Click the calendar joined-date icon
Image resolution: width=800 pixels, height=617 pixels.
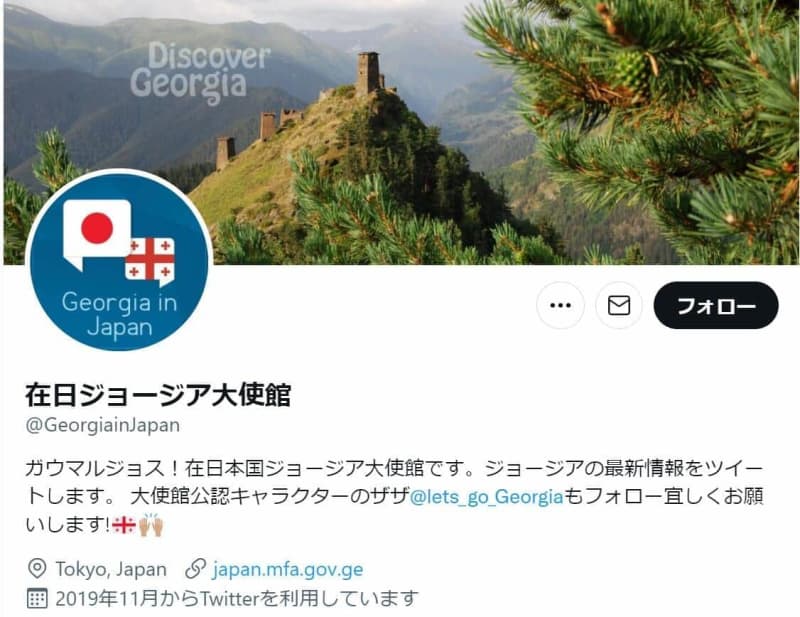(37, 598)
